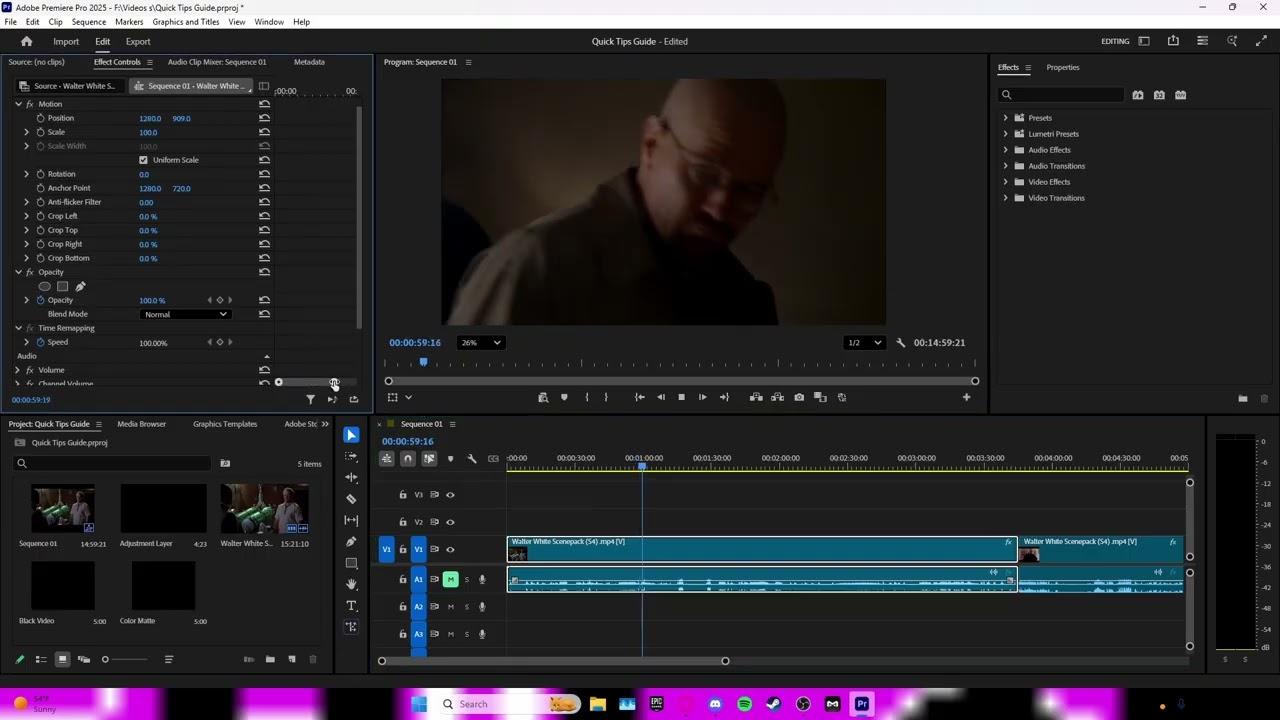Click Add Marker icon in timeline
Screen dimensions: 1280x720
pyautogui.click(x=450, y=459)
